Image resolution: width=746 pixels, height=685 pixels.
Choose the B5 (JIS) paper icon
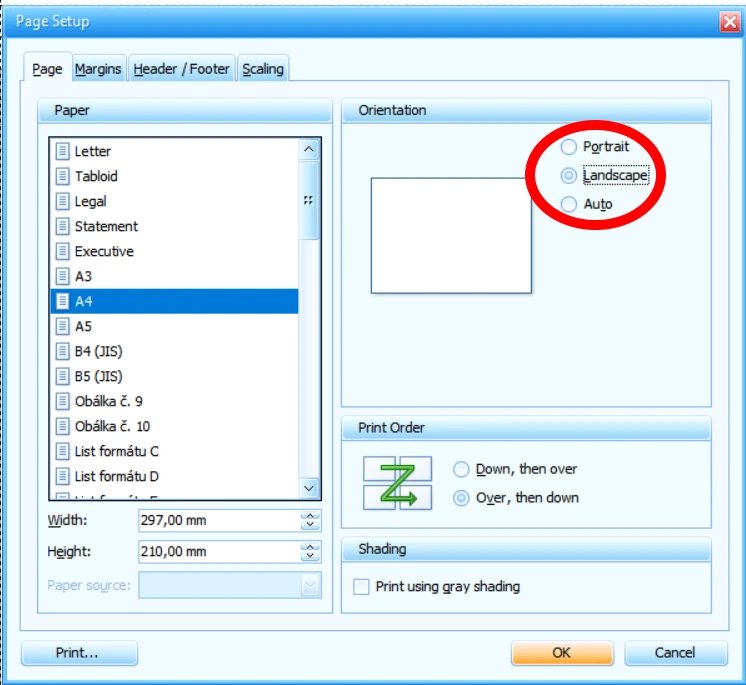[62, 376]
